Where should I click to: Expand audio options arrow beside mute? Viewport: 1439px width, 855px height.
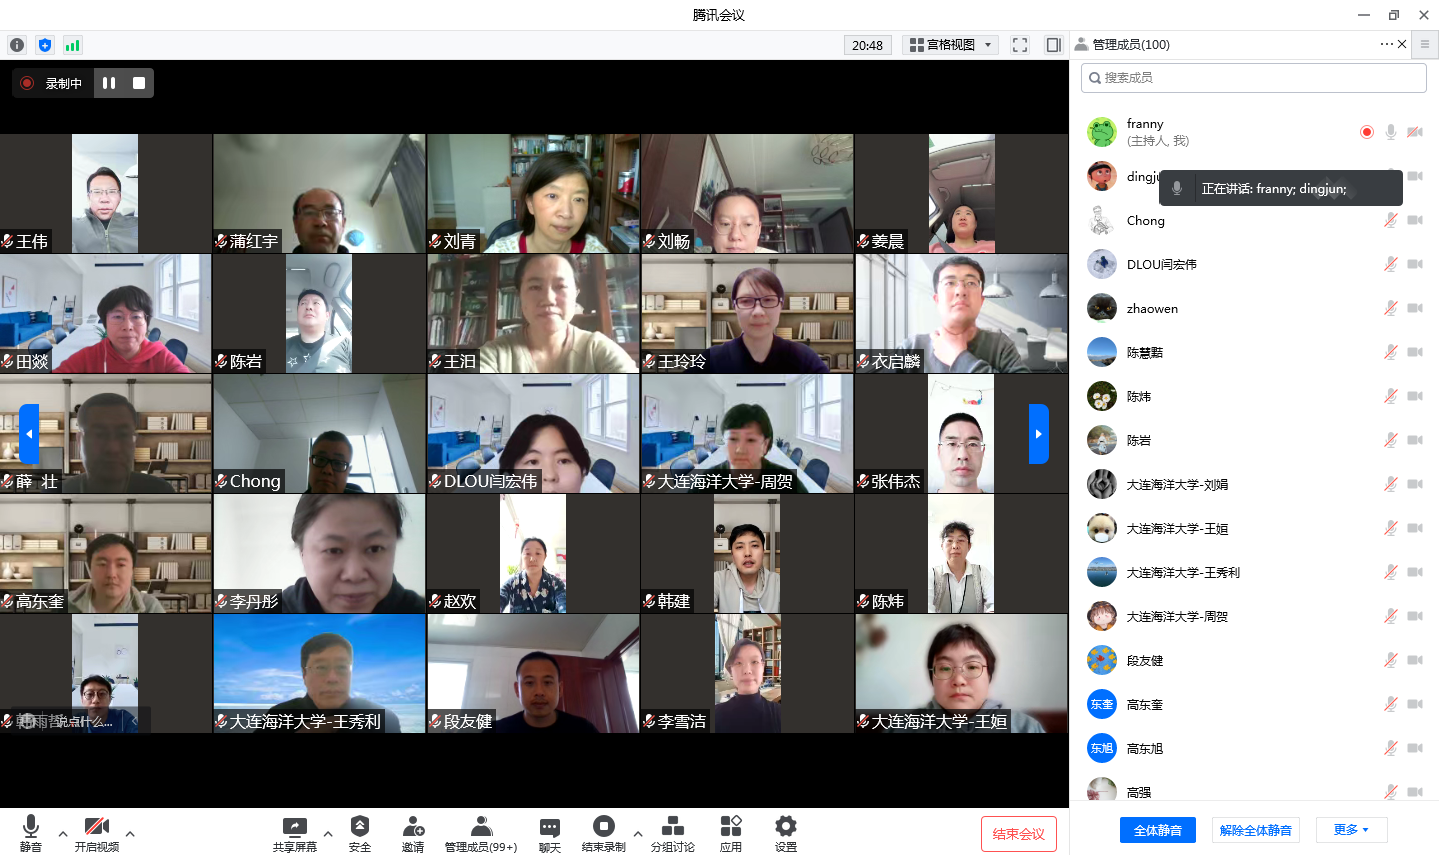pyautogui.click(x=63, y=833)
